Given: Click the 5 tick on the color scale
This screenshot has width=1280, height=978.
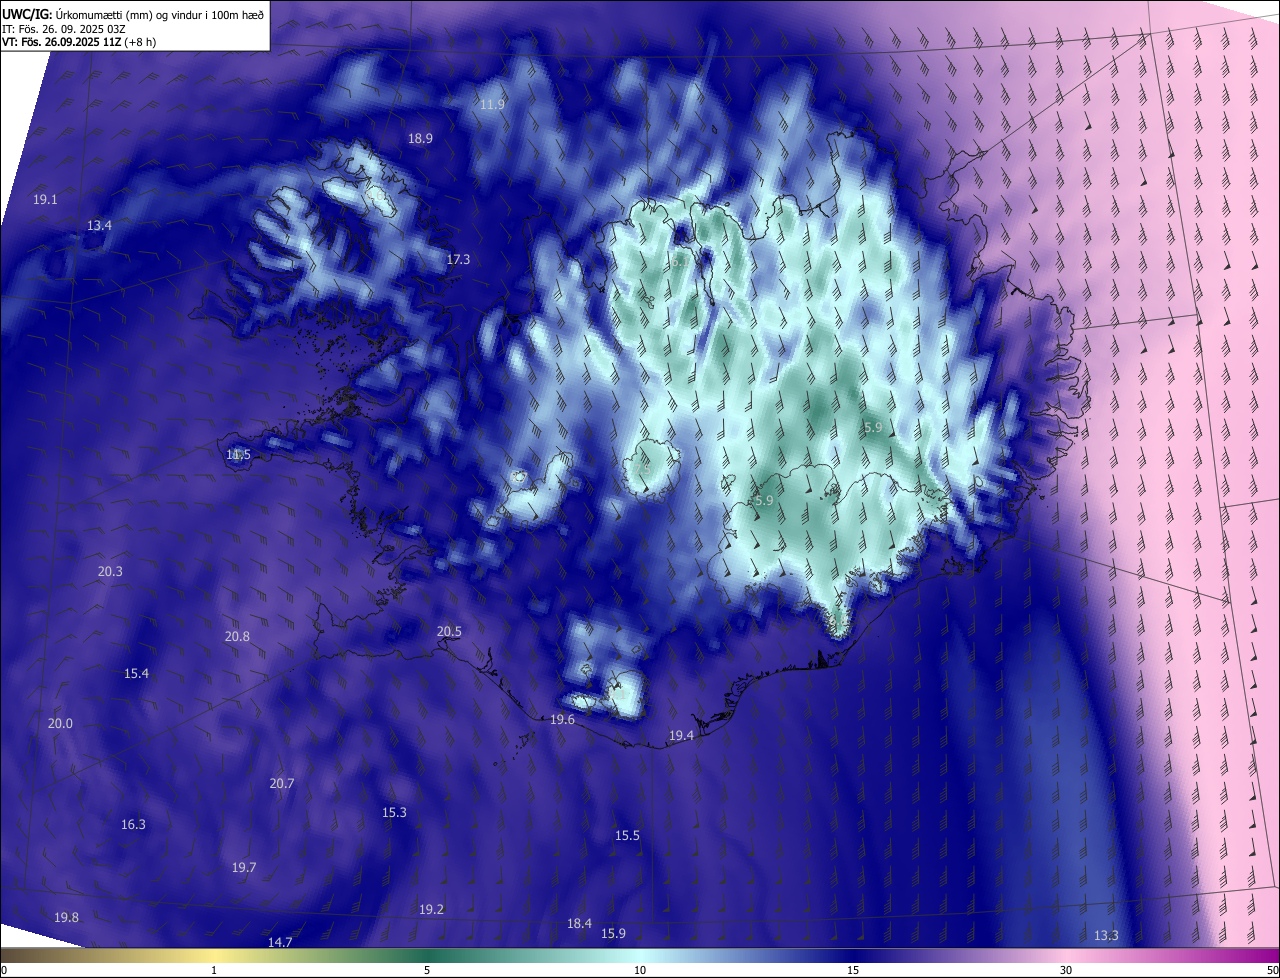Looking at the screenshot, I should (427, 970).
